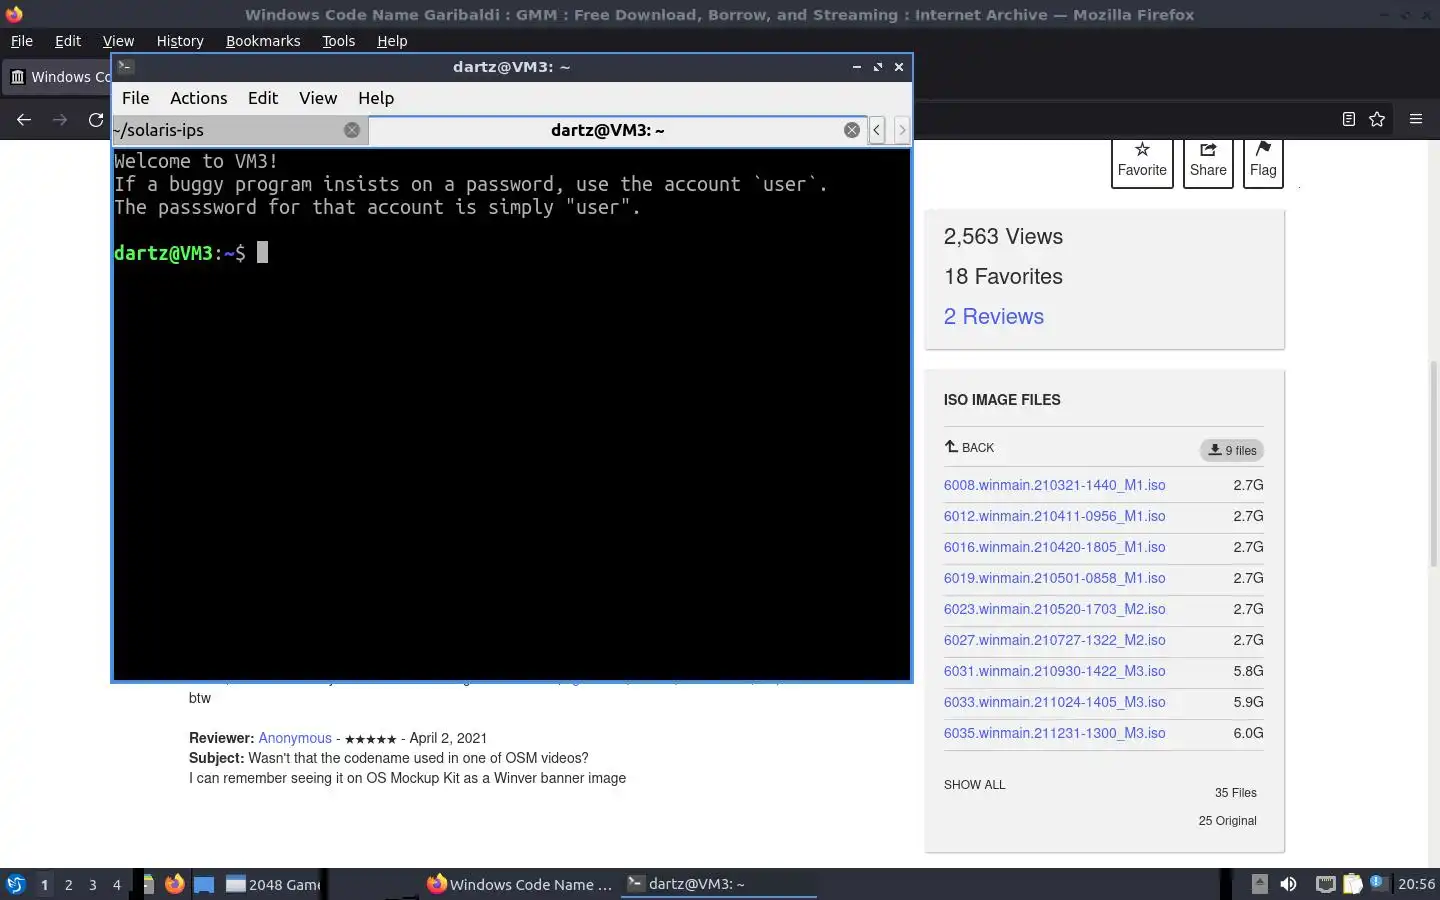Screen dimensions: 1440x900
Task: Open the Firefox File menu
Action: [21, 41]
